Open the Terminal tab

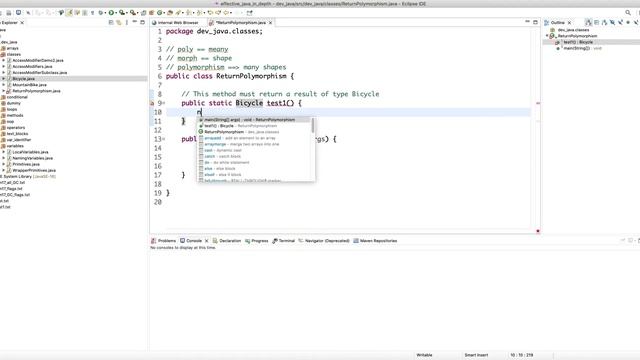(x=284, y=241)
